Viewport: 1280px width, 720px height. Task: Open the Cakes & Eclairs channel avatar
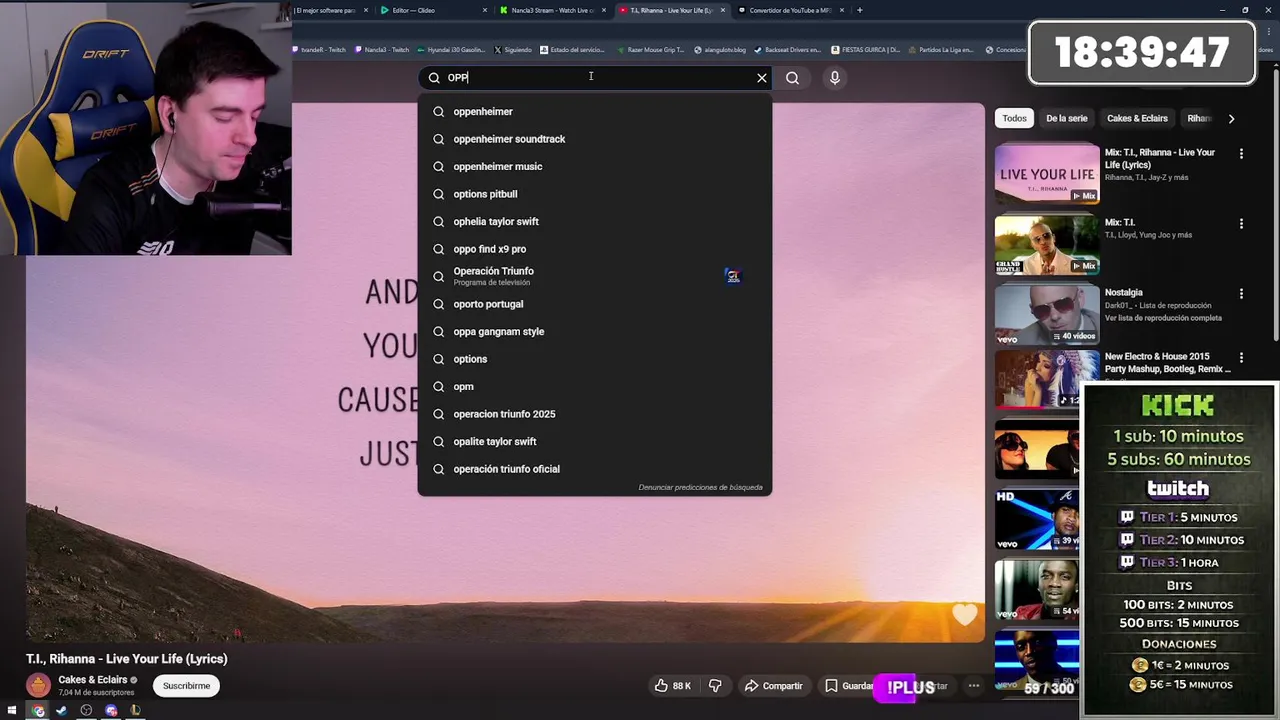39,685
